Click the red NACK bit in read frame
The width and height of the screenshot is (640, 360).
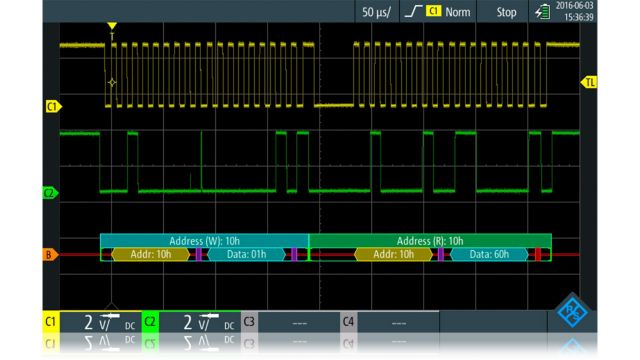pyautogui.click(x=538, y=254)
